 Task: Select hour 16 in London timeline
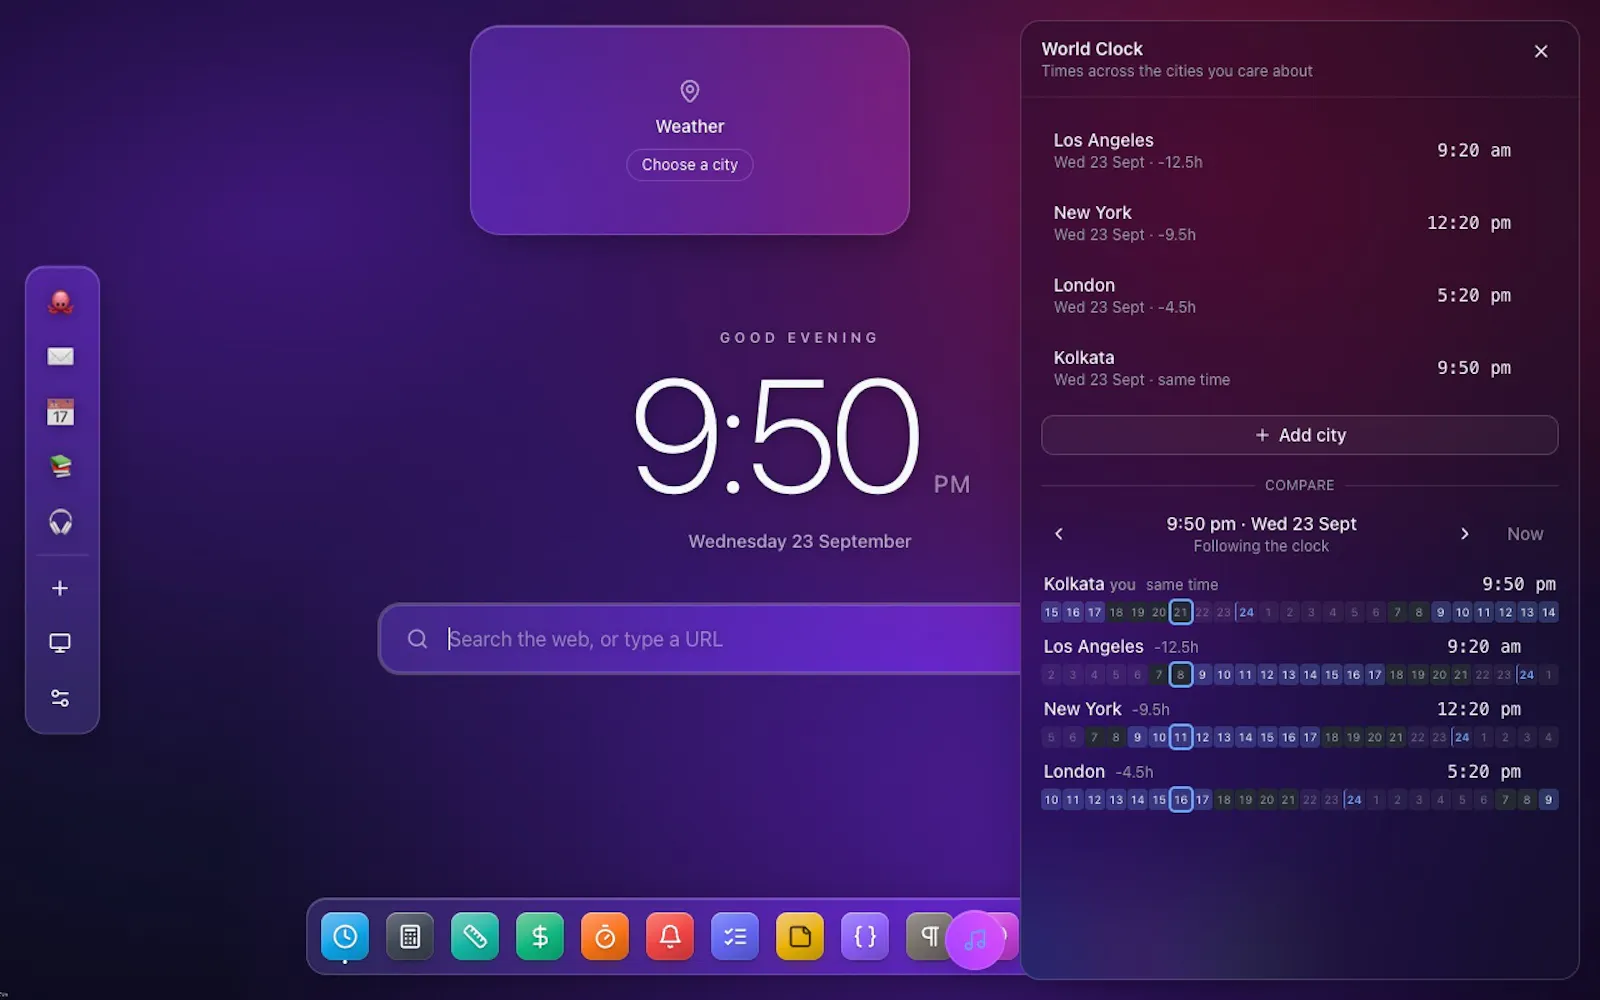[1181, 800]
